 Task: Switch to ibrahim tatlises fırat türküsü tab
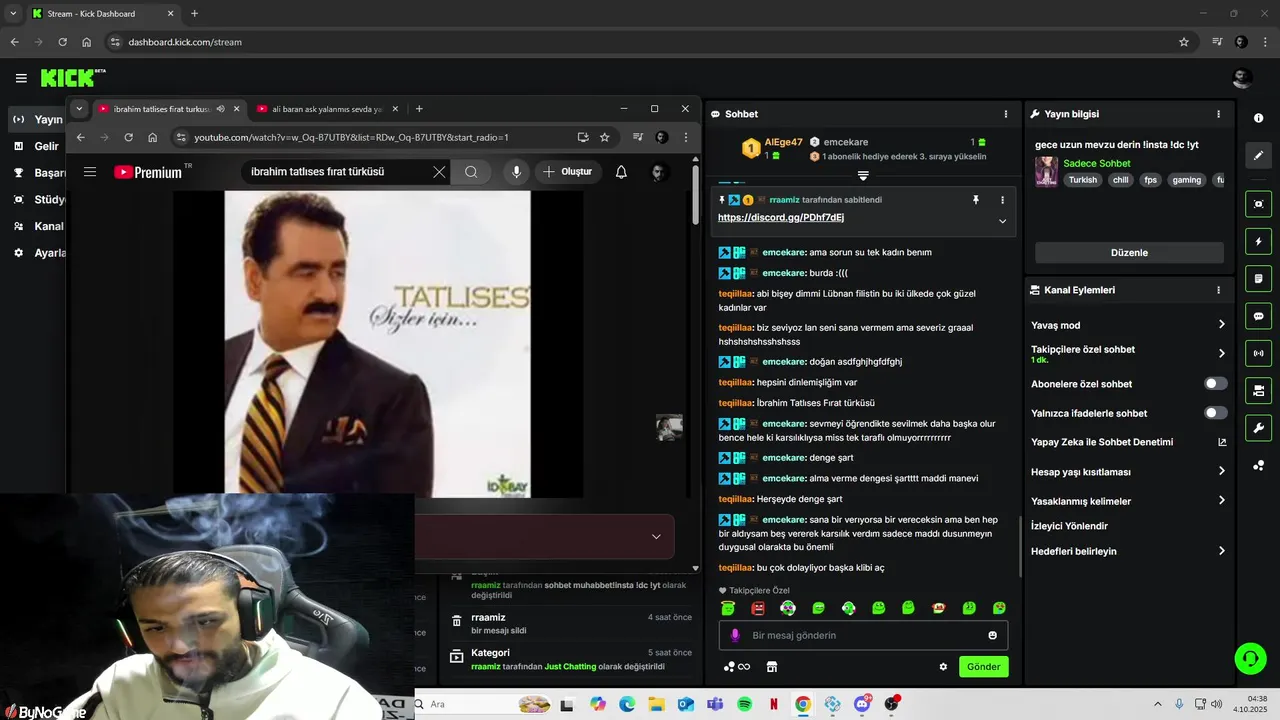pyautogui.click(x=169, y=109)
